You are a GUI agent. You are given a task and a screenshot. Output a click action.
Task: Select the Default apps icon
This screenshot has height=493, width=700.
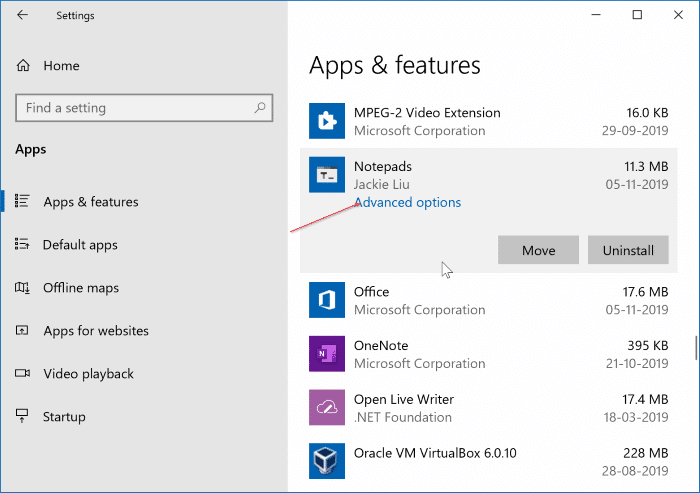coord(22,244)
